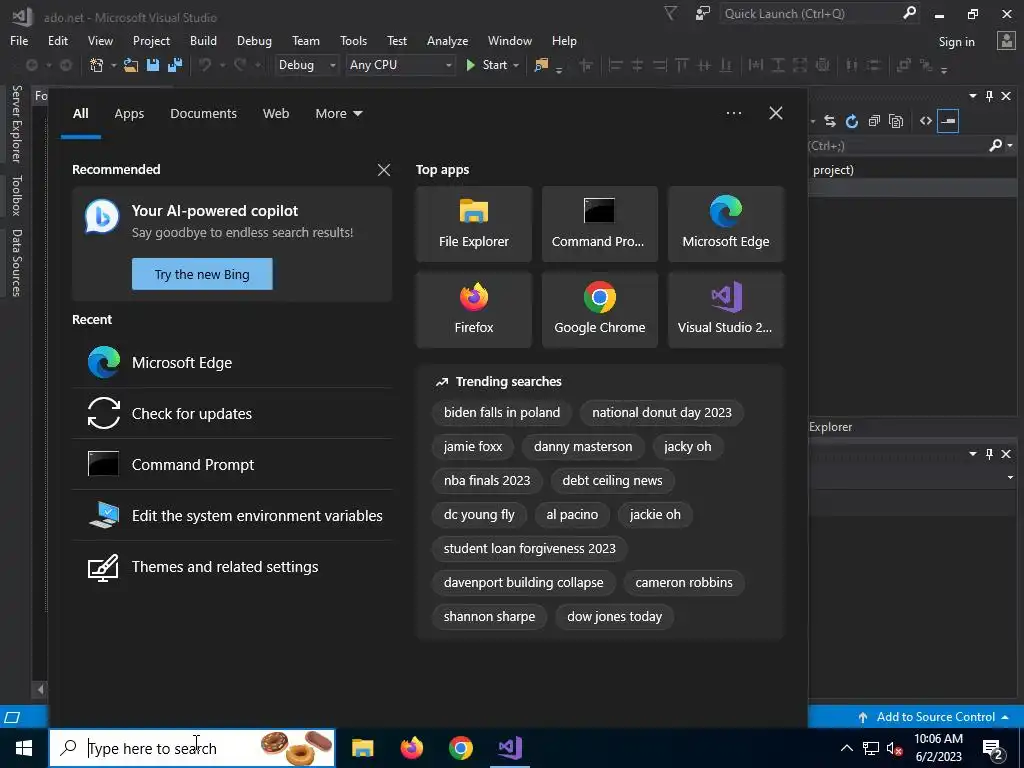This screenshot has height=768, width=1024.
Task: Open lower panel window position dropdown
Action: (x=973, y=453)
